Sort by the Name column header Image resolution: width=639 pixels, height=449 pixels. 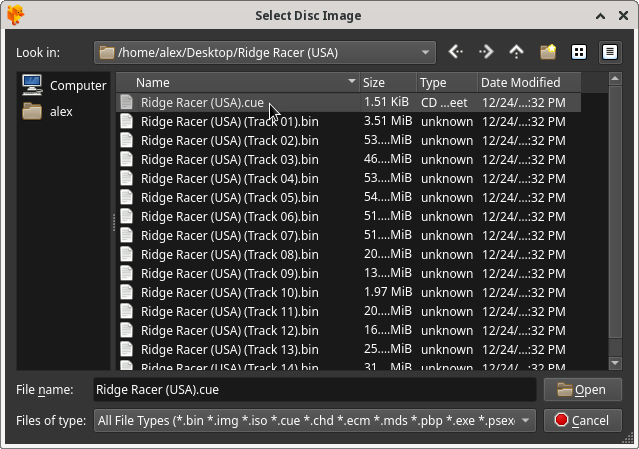coord(238,83)
